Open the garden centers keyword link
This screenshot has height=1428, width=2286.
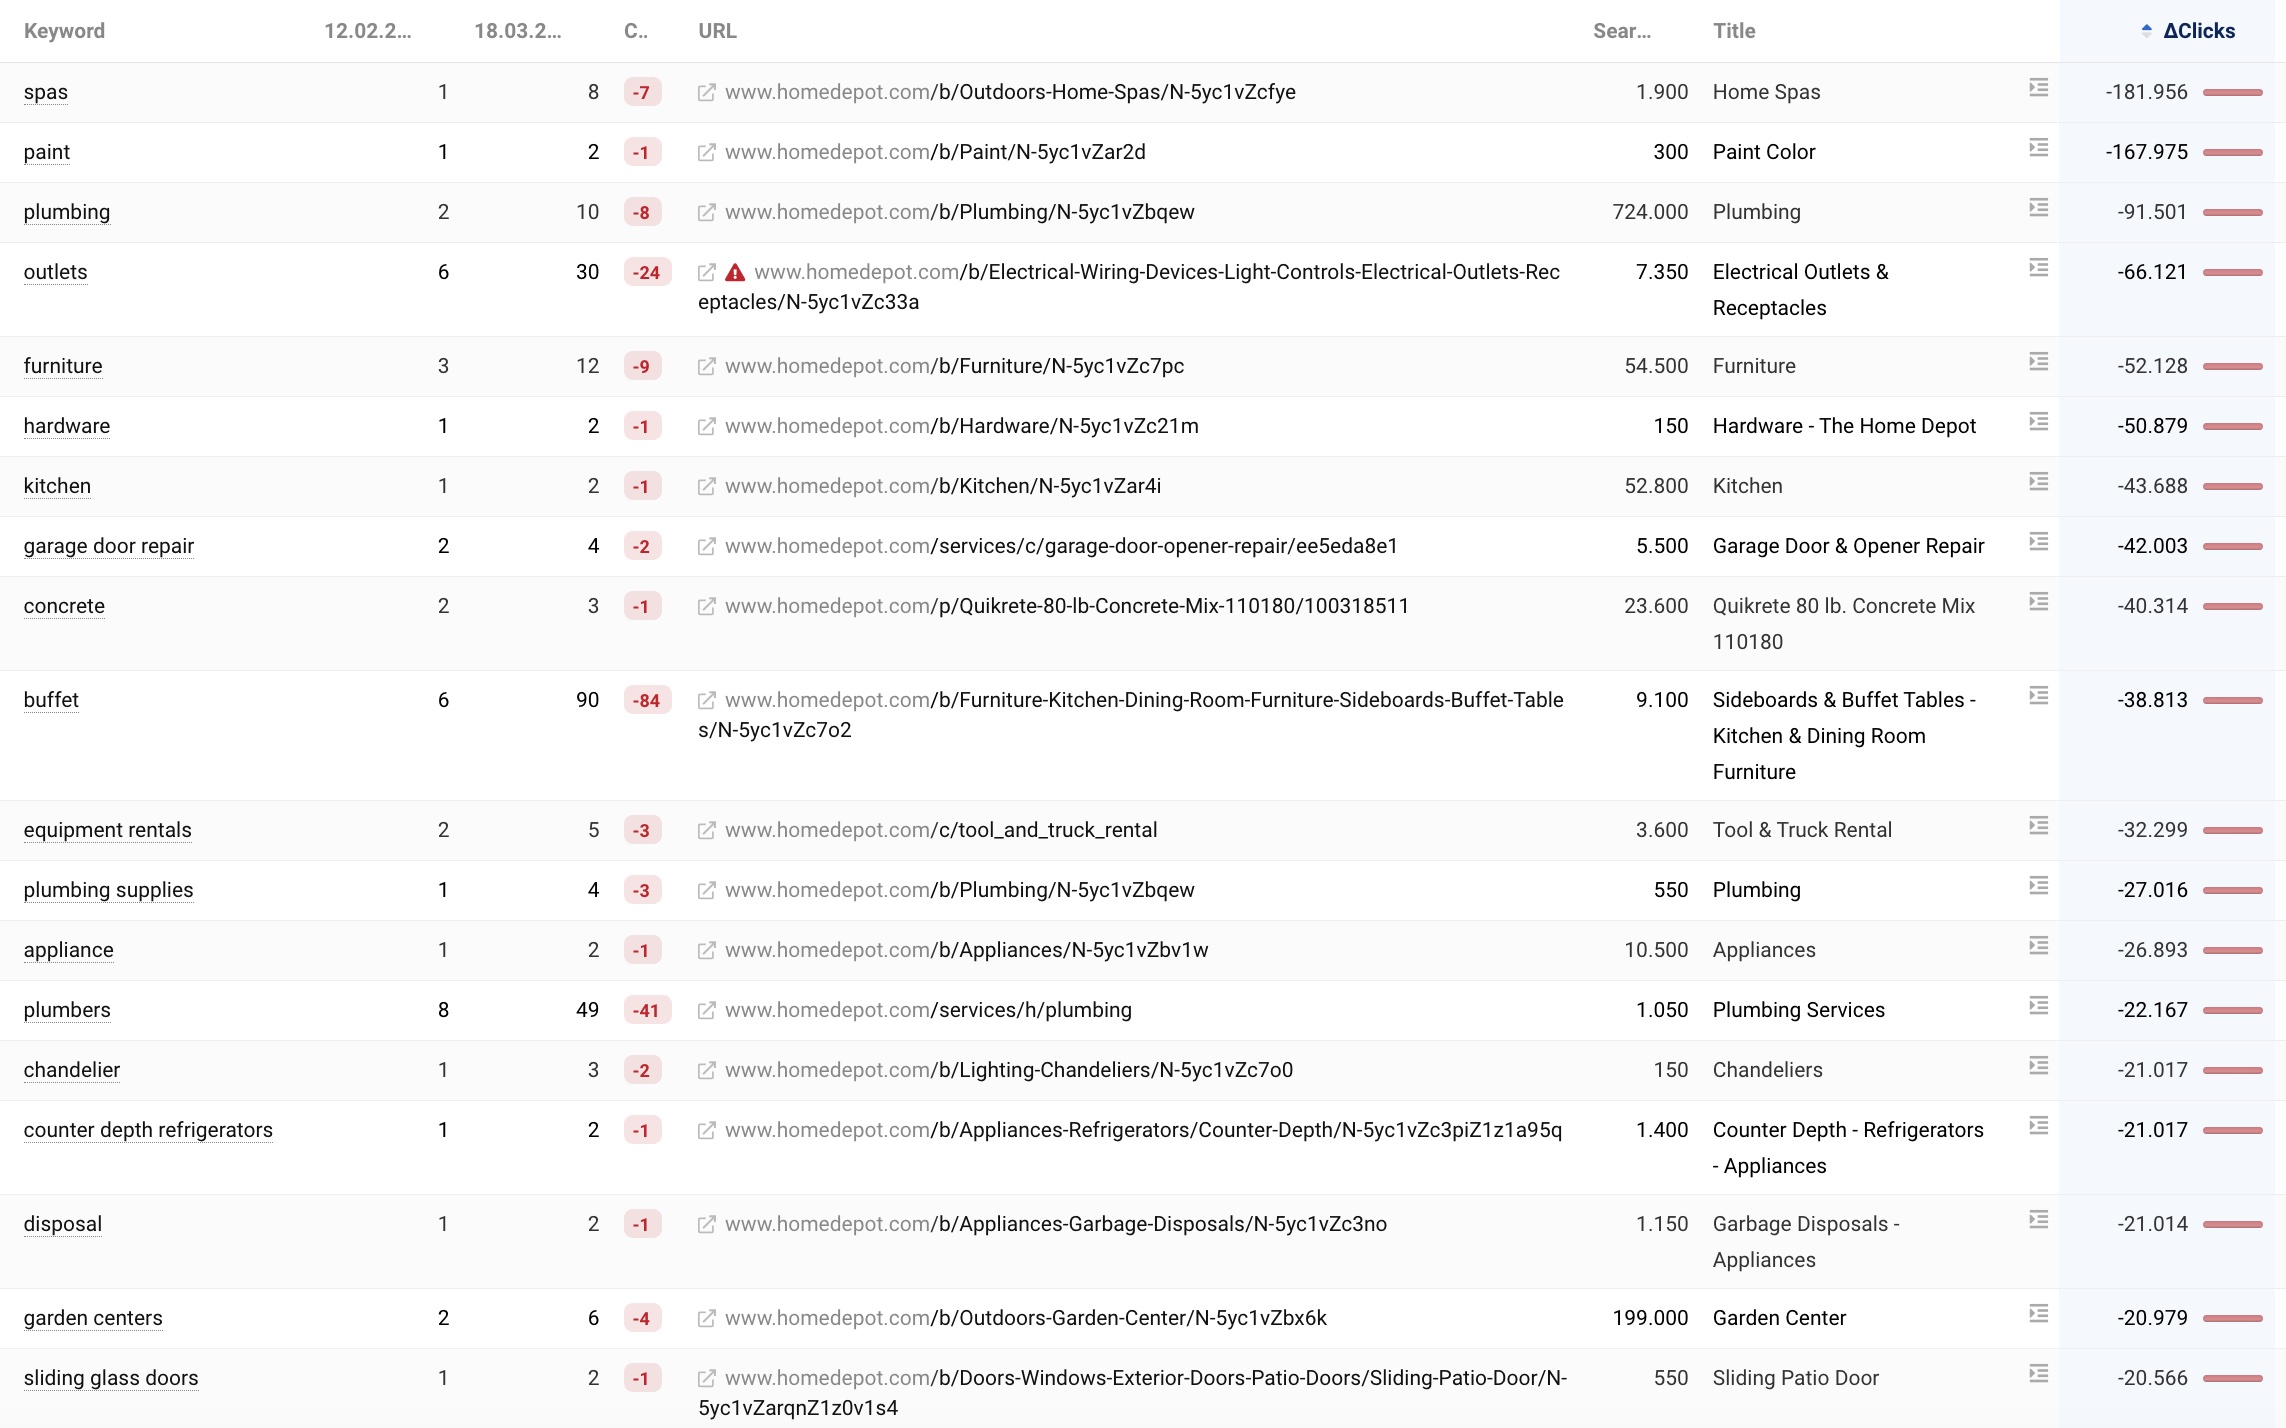[93, 1318]
